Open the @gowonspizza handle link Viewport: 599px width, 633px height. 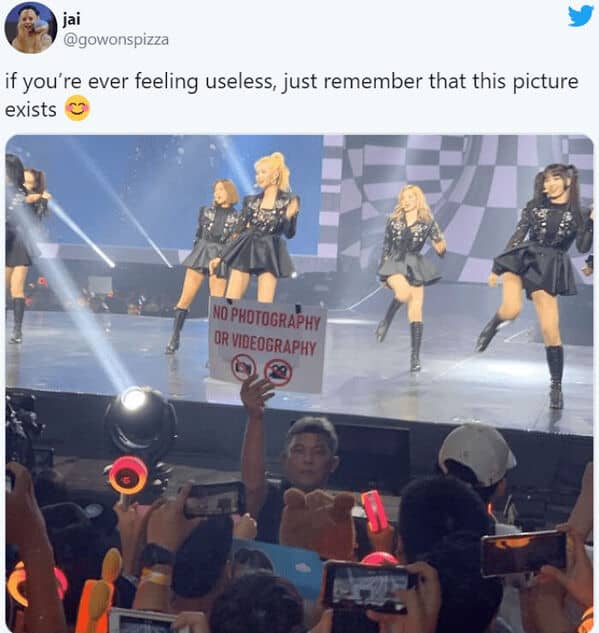[x=116, y=40]
